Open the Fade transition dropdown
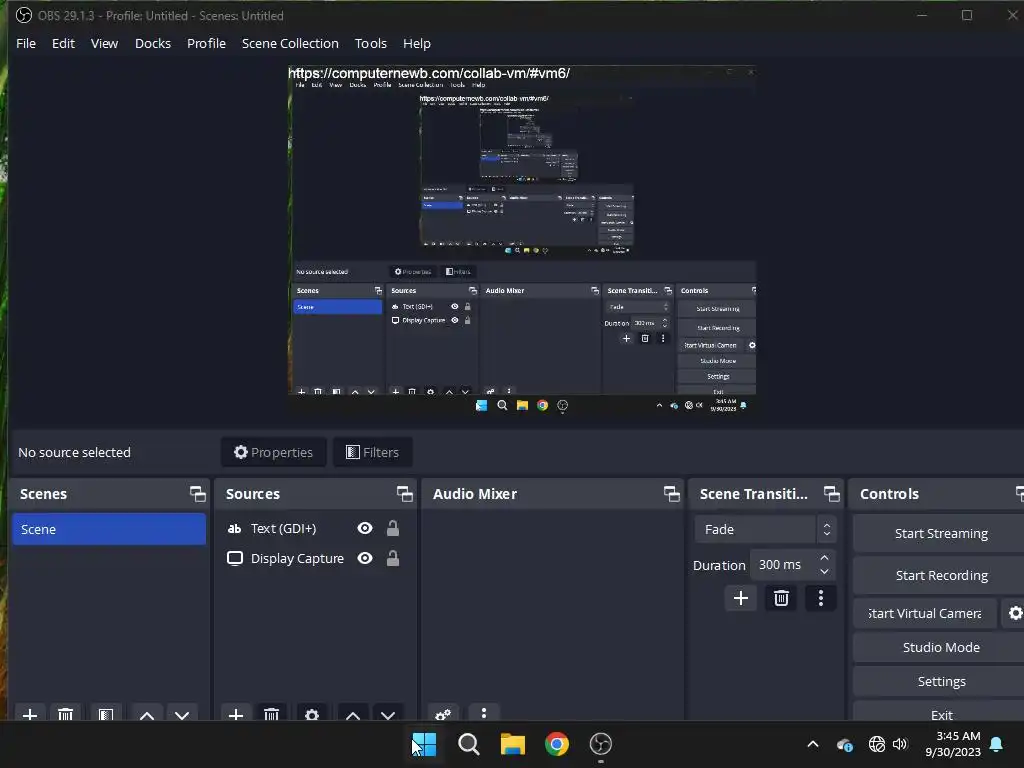The image size is (1024, 768). pyautogui.click(x=765, y=529)
